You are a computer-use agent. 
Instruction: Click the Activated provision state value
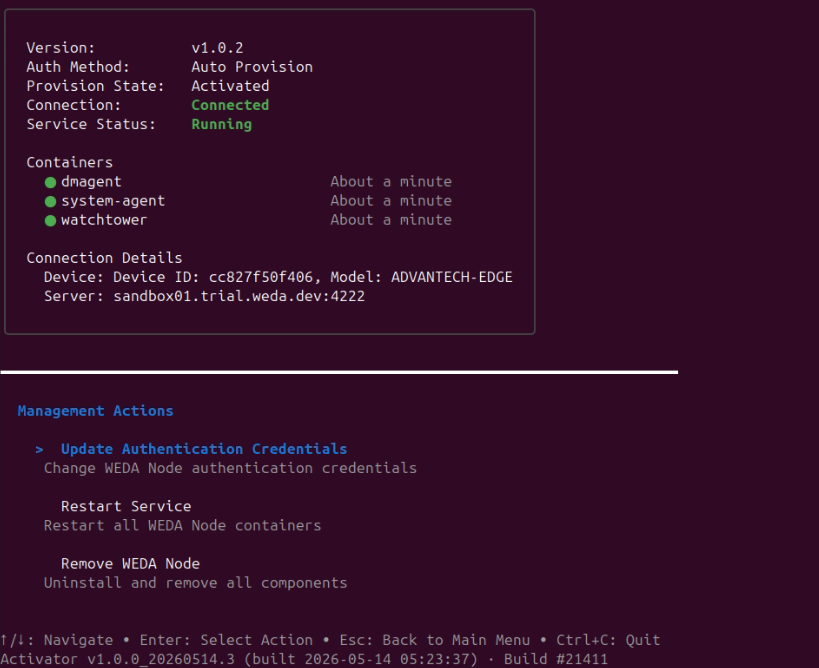pyautogui.click(x=230, y=86)
